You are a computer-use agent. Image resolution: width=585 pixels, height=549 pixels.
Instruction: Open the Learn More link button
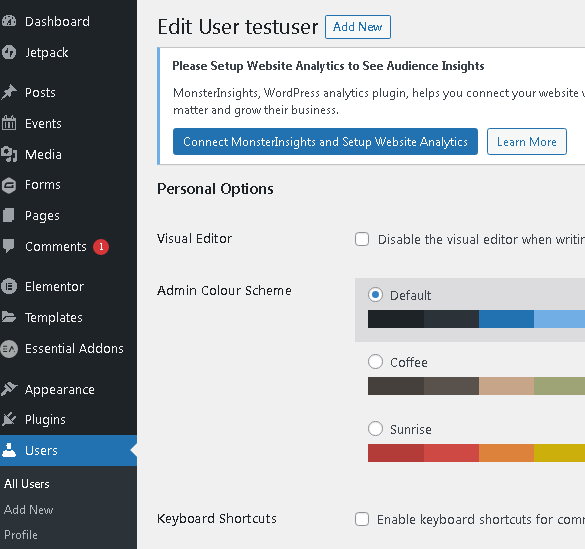pyautogui.click(x=527, y=142)
